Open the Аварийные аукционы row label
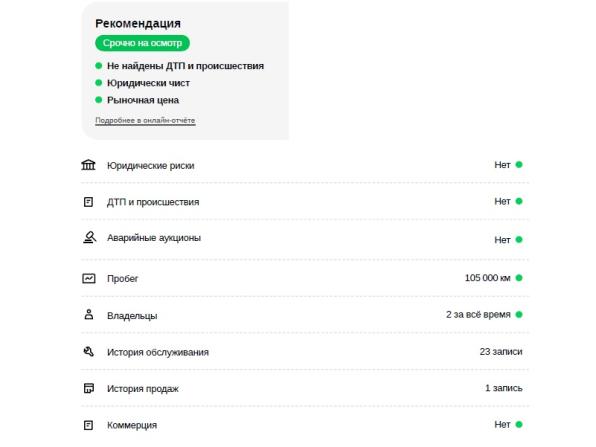596x447 pixels. [x=154, y=238]
